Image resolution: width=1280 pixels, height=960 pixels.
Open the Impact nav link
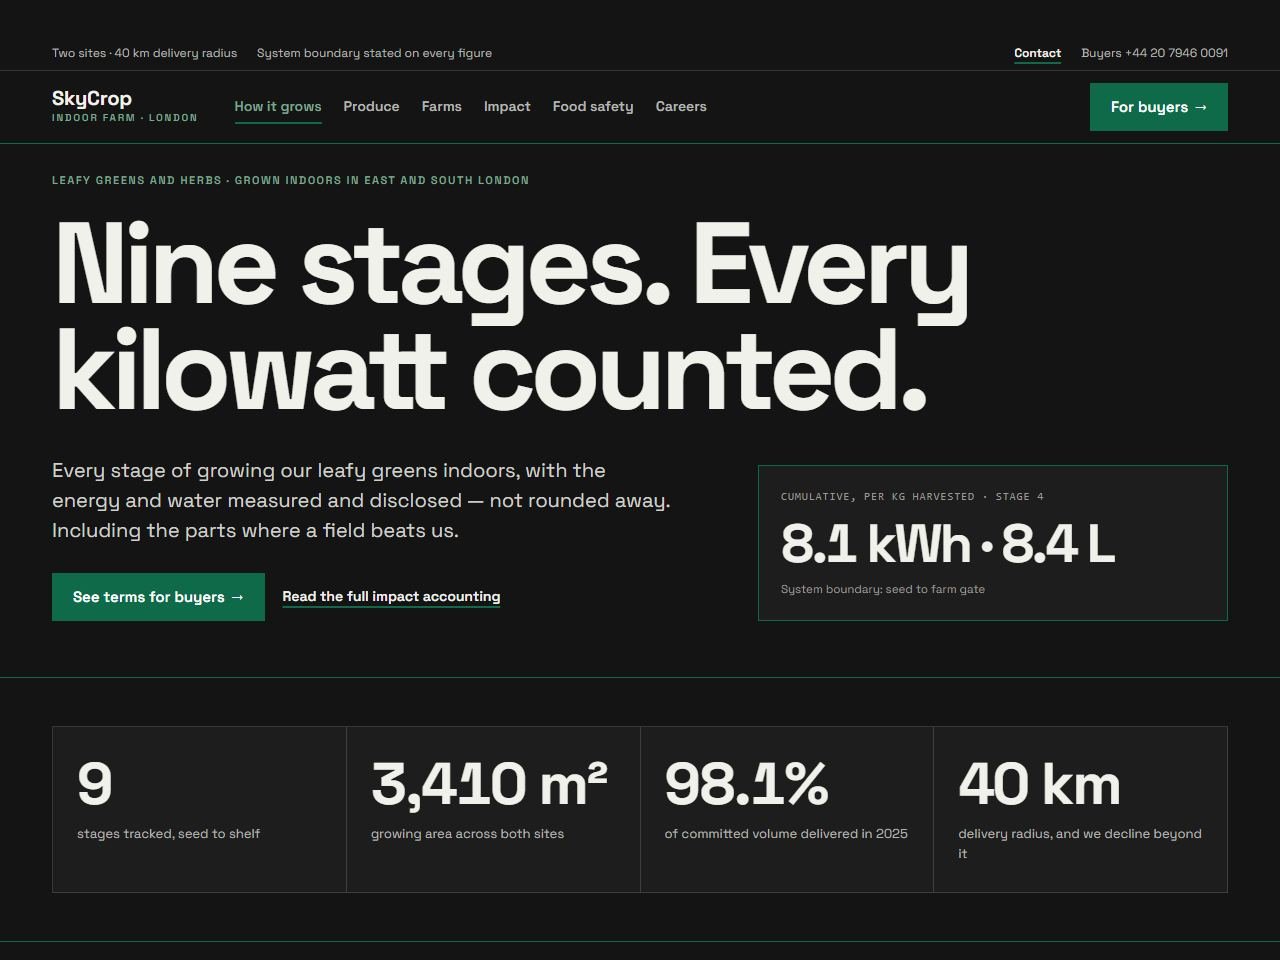tap(507, 107)
